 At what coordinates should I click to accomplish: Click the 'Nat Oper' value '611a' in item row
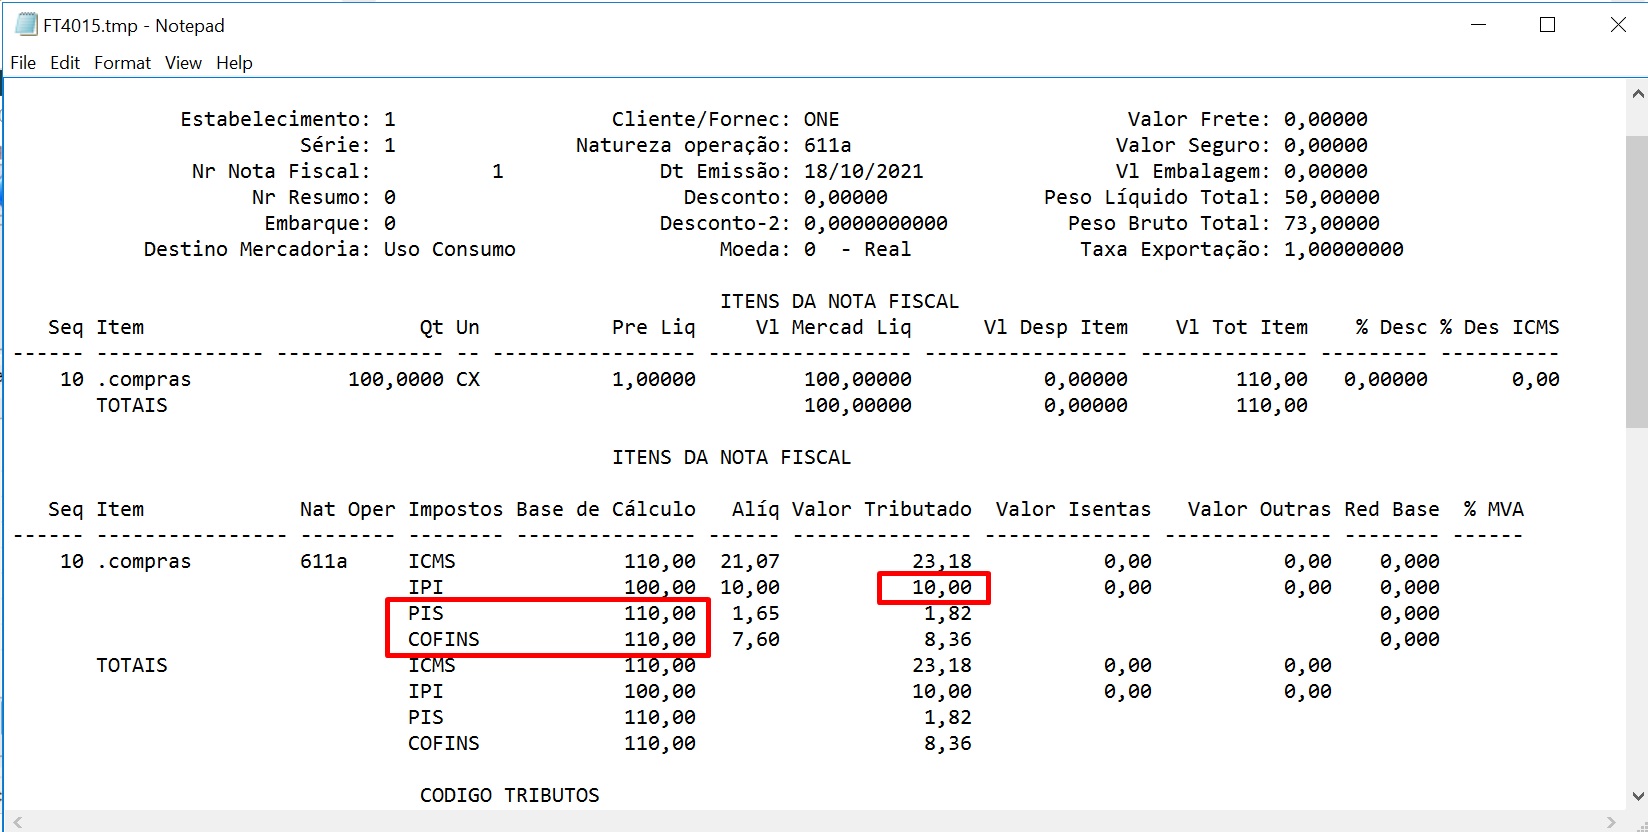click(x=323, y=561)
